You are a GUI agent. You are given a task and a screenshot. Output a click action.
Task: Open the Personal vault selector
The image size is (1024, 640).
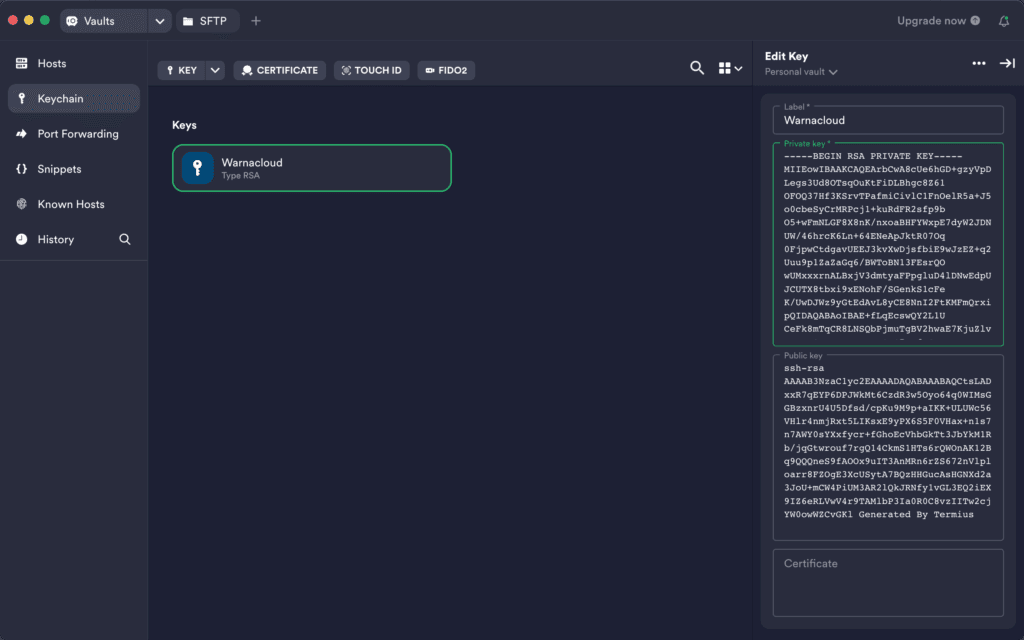click(801, 72)
